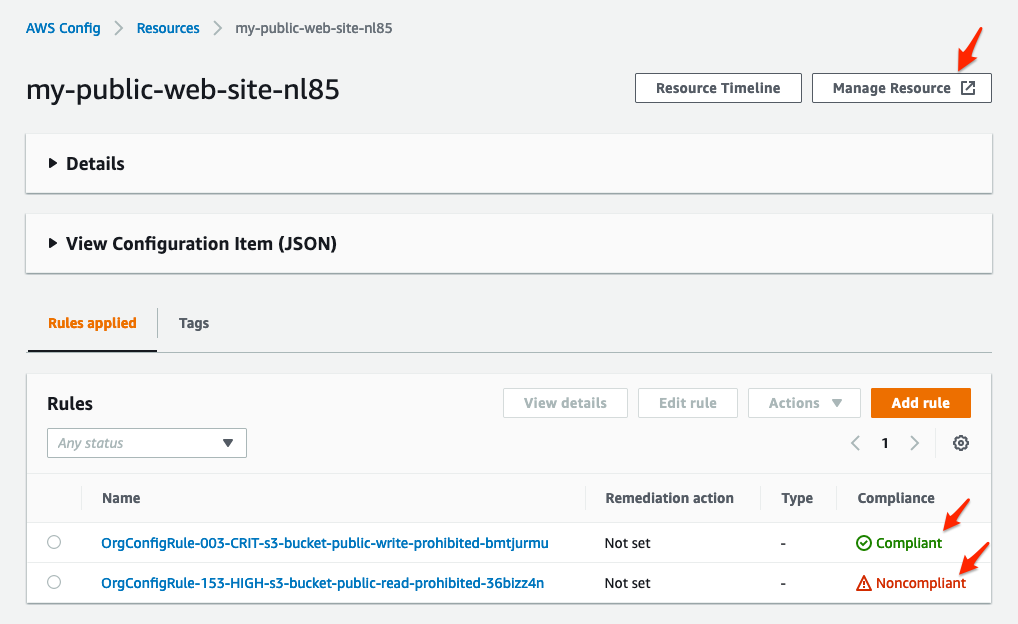Click the breadcrumb chevron after Resources
1018x624 pixels.
tap(217, 29)
